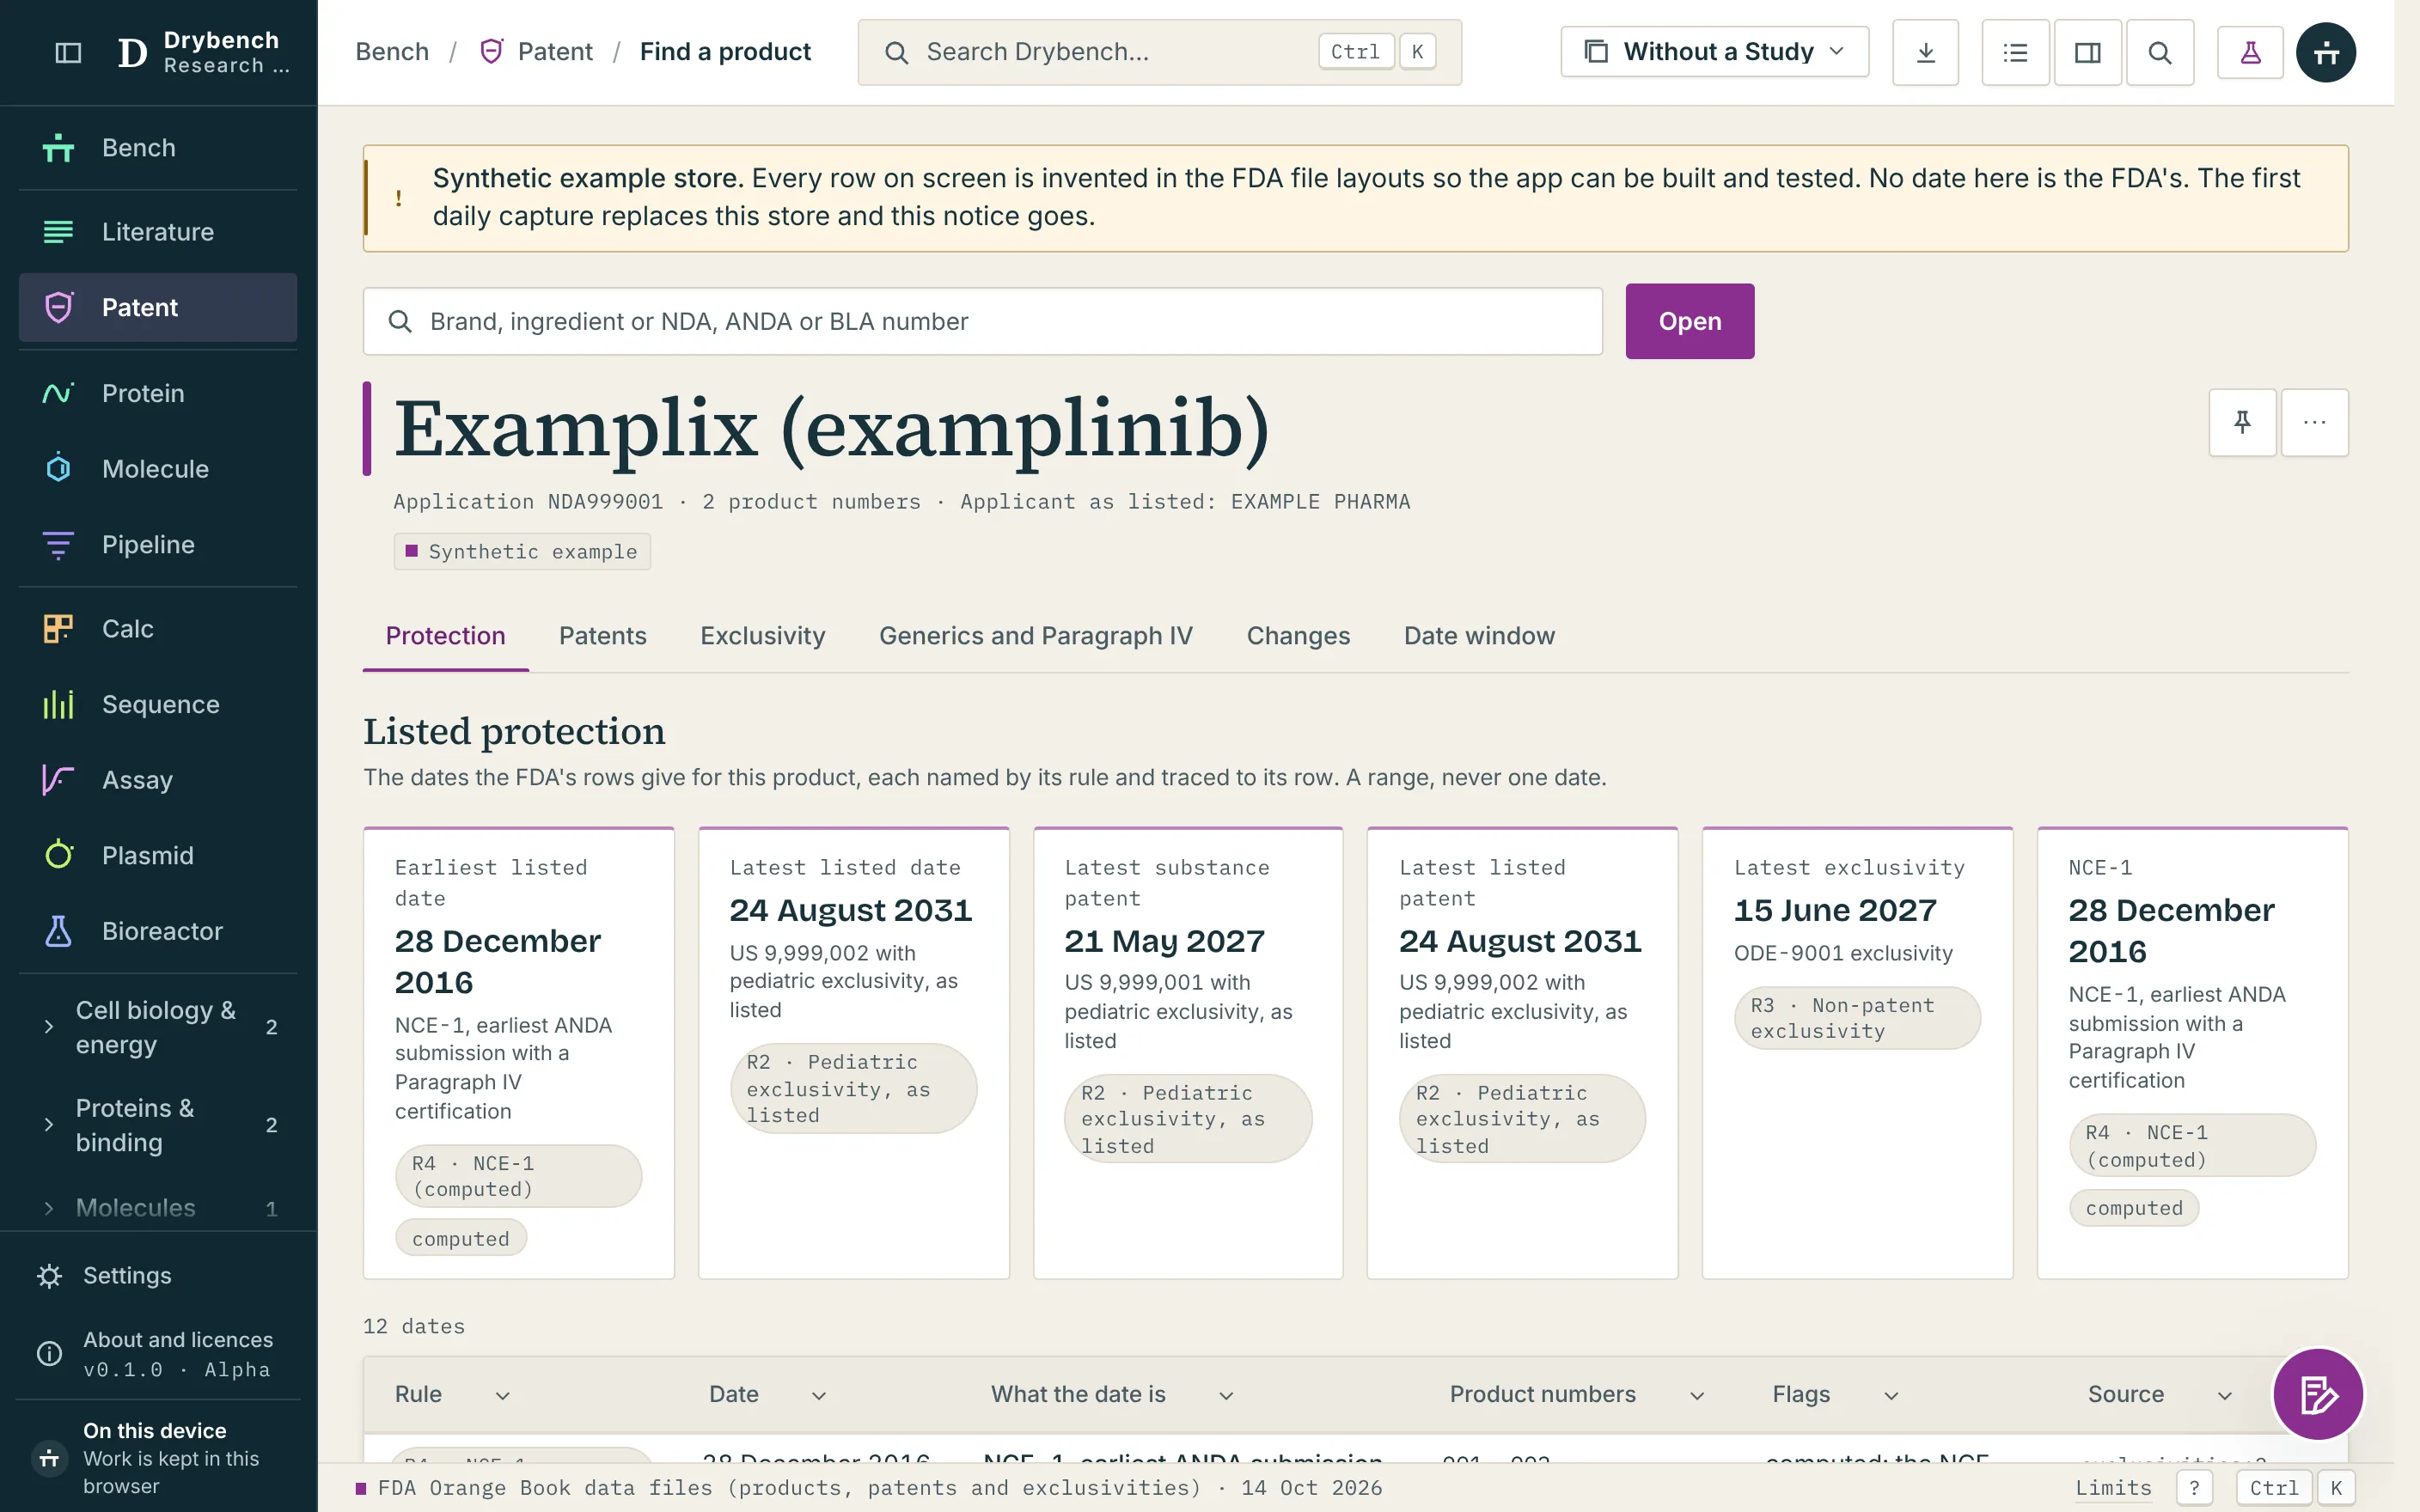Click the purple Open button
This screenshot has height=1512, width=2420.
[x=1689, y=321]
